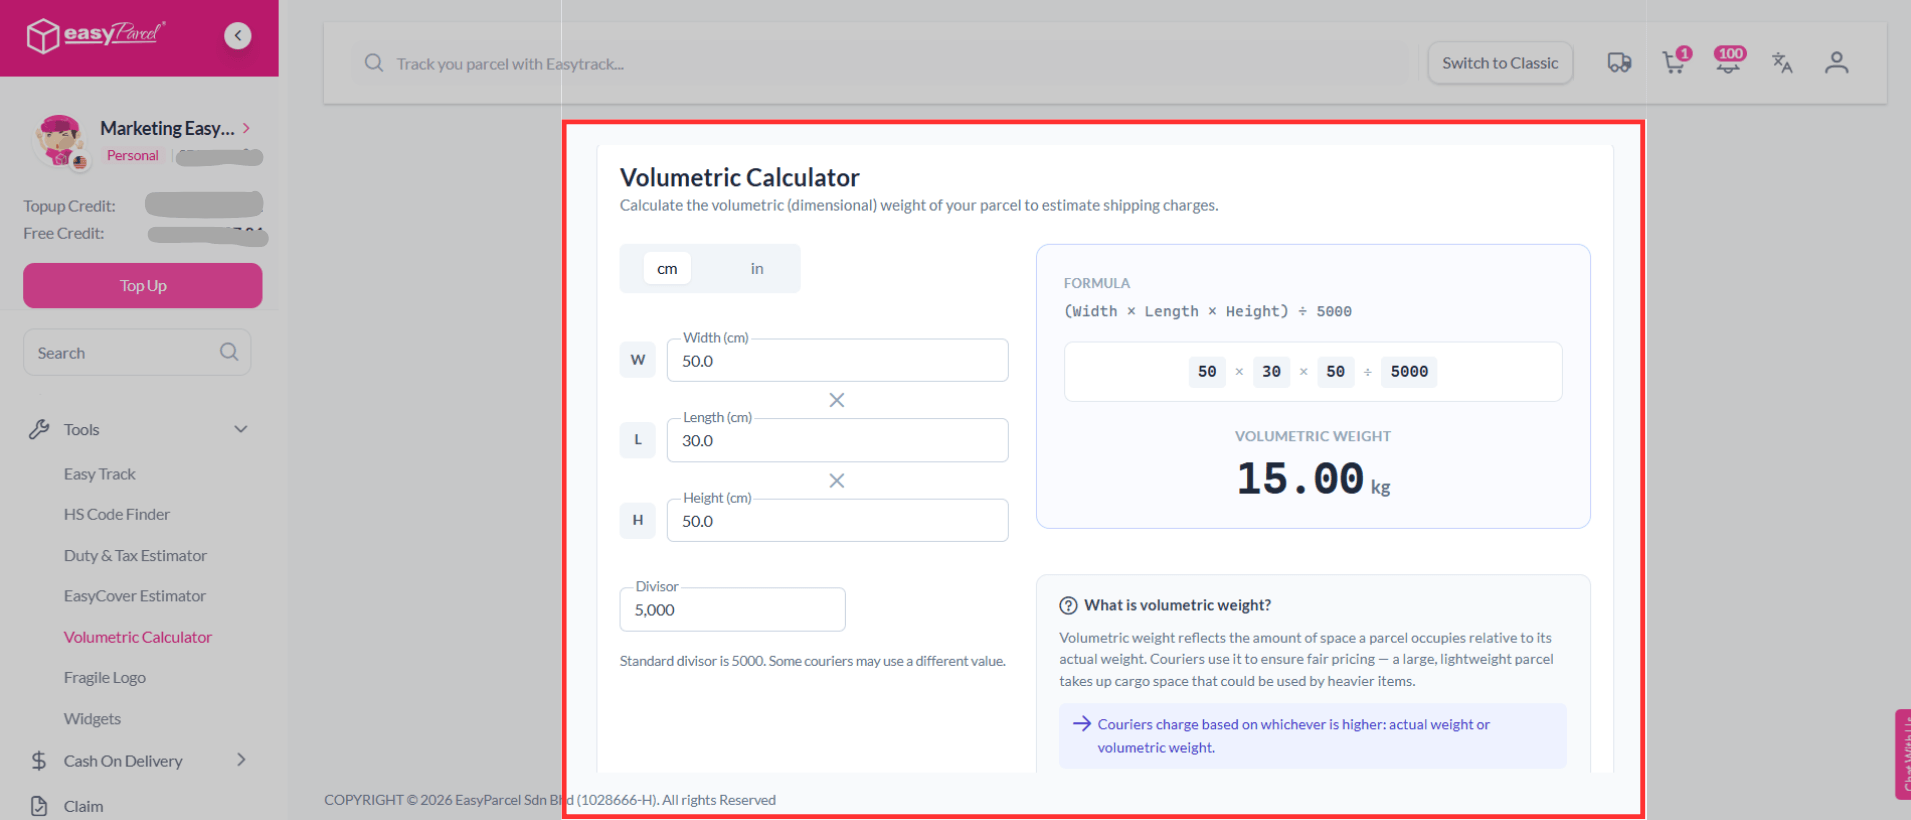Click the 30 value chip in formula

(x=1271, y=372)
